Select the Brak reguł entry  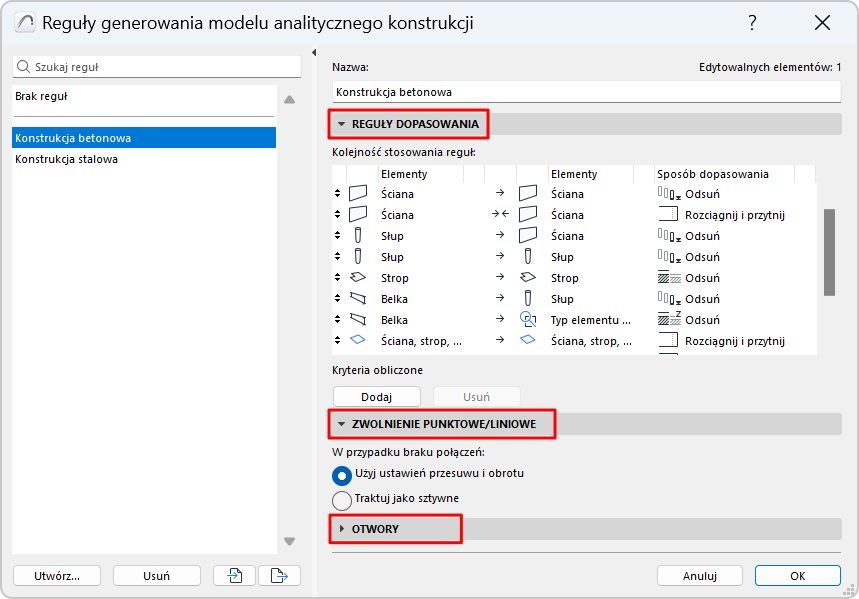(x=144, y=96)
